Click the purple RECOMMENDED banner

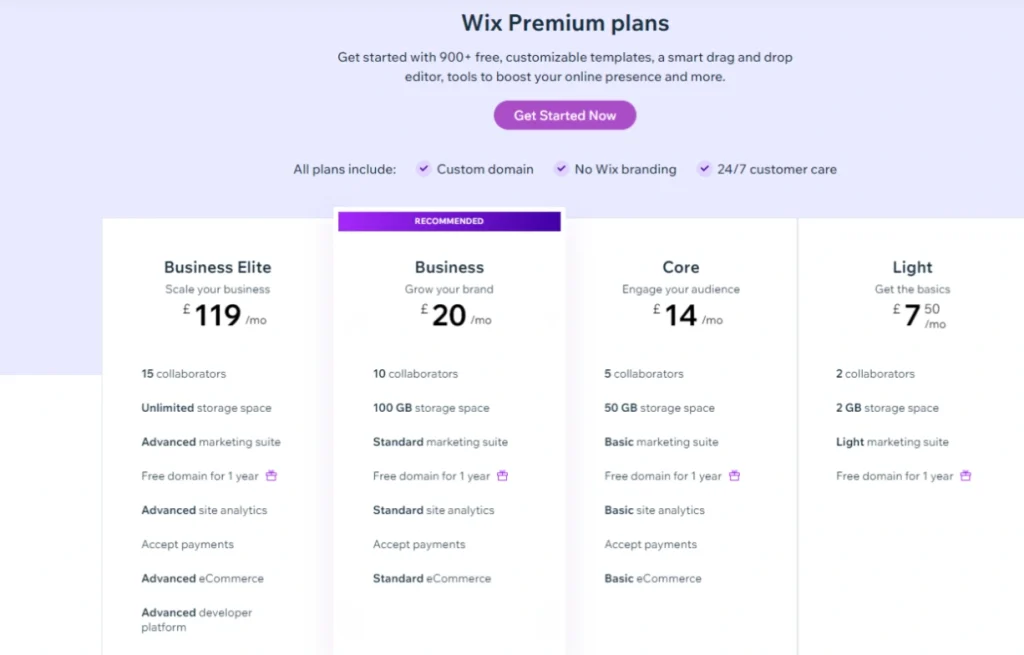pos(449,220)
